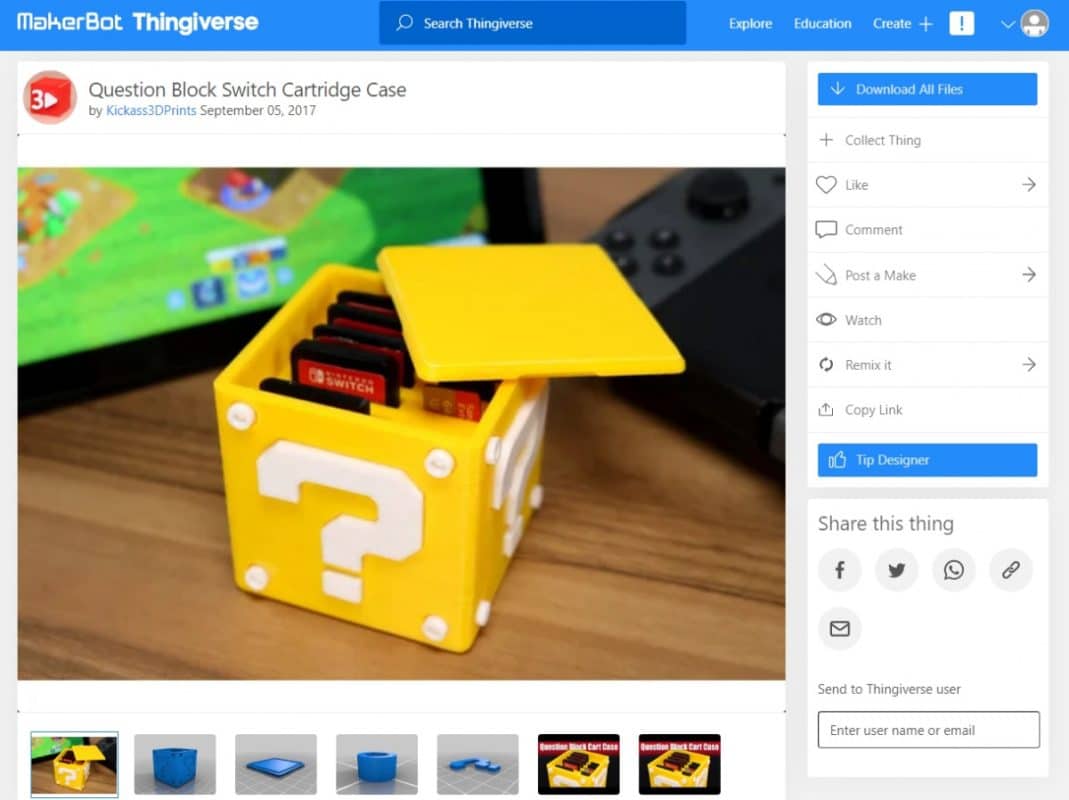Expand the Remix it arrow
Viewport: 1069px width, 800px height.
tap(1029, 365)
